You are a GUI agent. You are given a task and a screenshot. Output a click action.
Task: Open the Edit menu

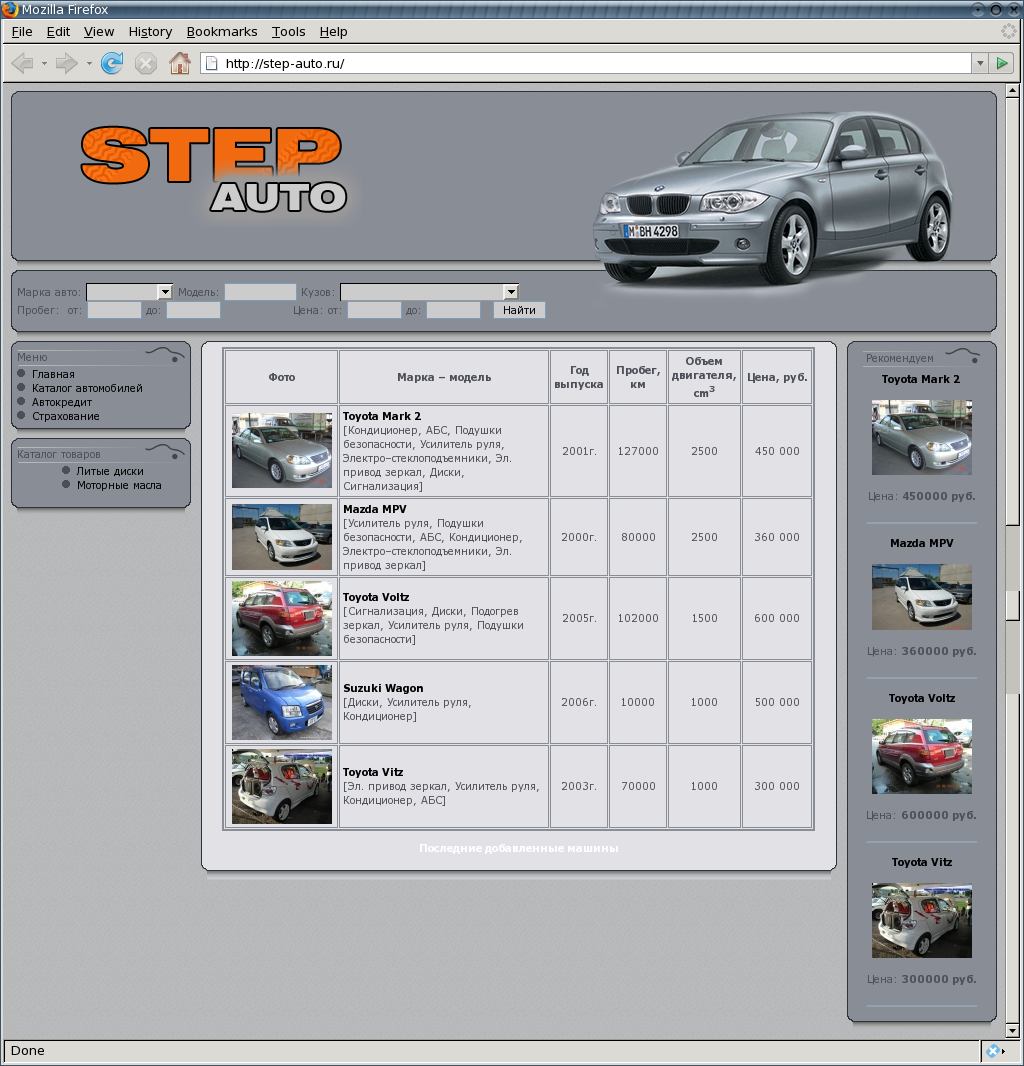click(58, 31)
